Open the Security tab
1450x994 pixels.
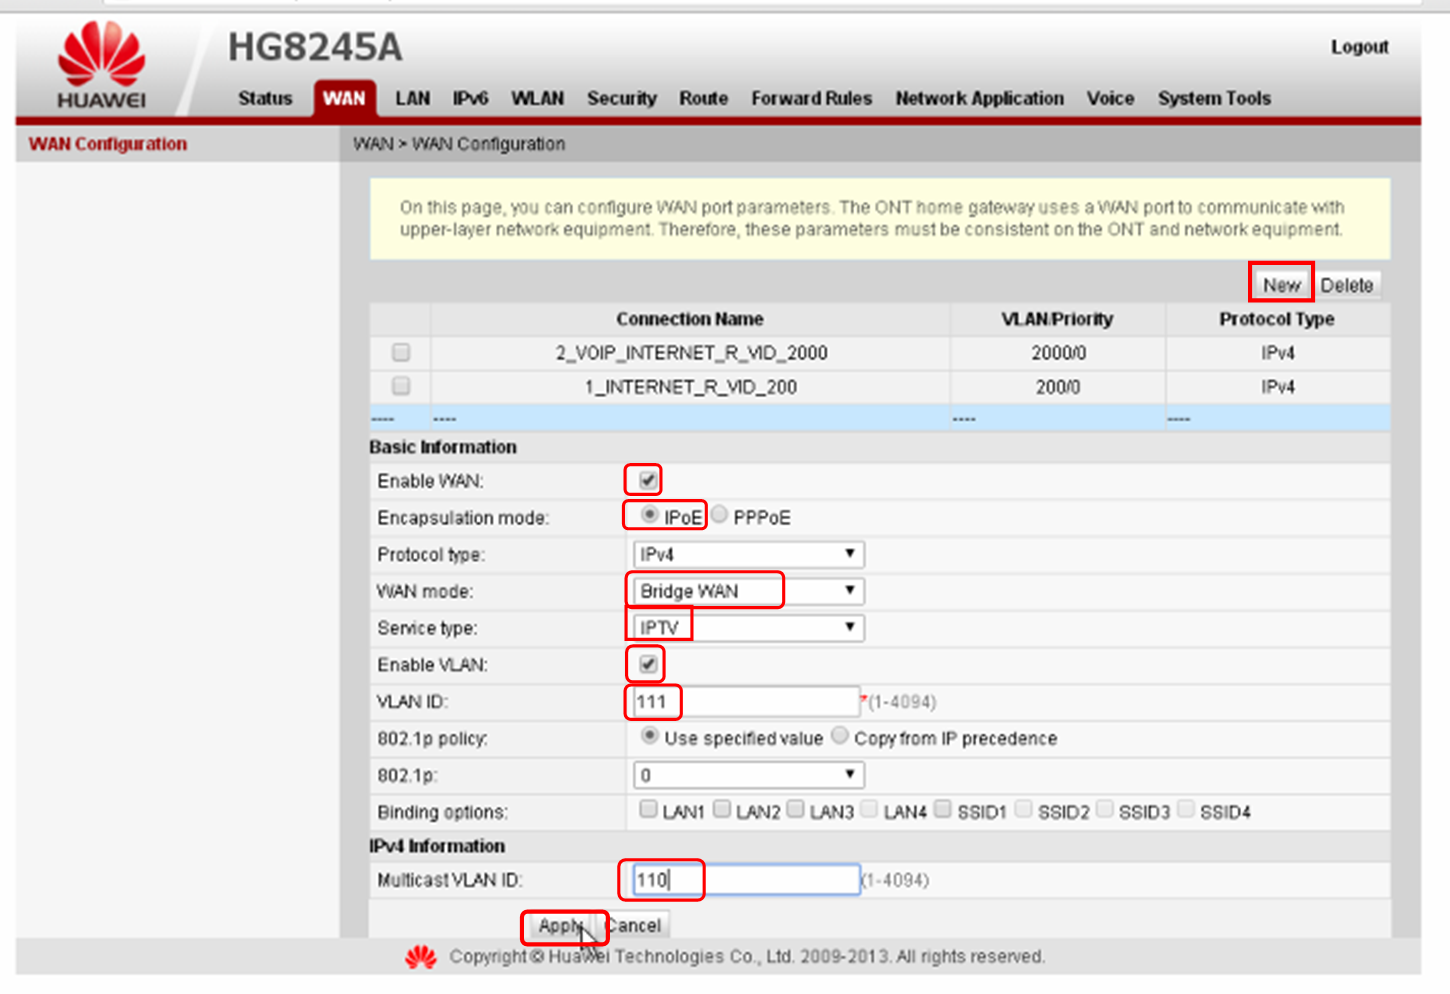(x=622, y=98)
